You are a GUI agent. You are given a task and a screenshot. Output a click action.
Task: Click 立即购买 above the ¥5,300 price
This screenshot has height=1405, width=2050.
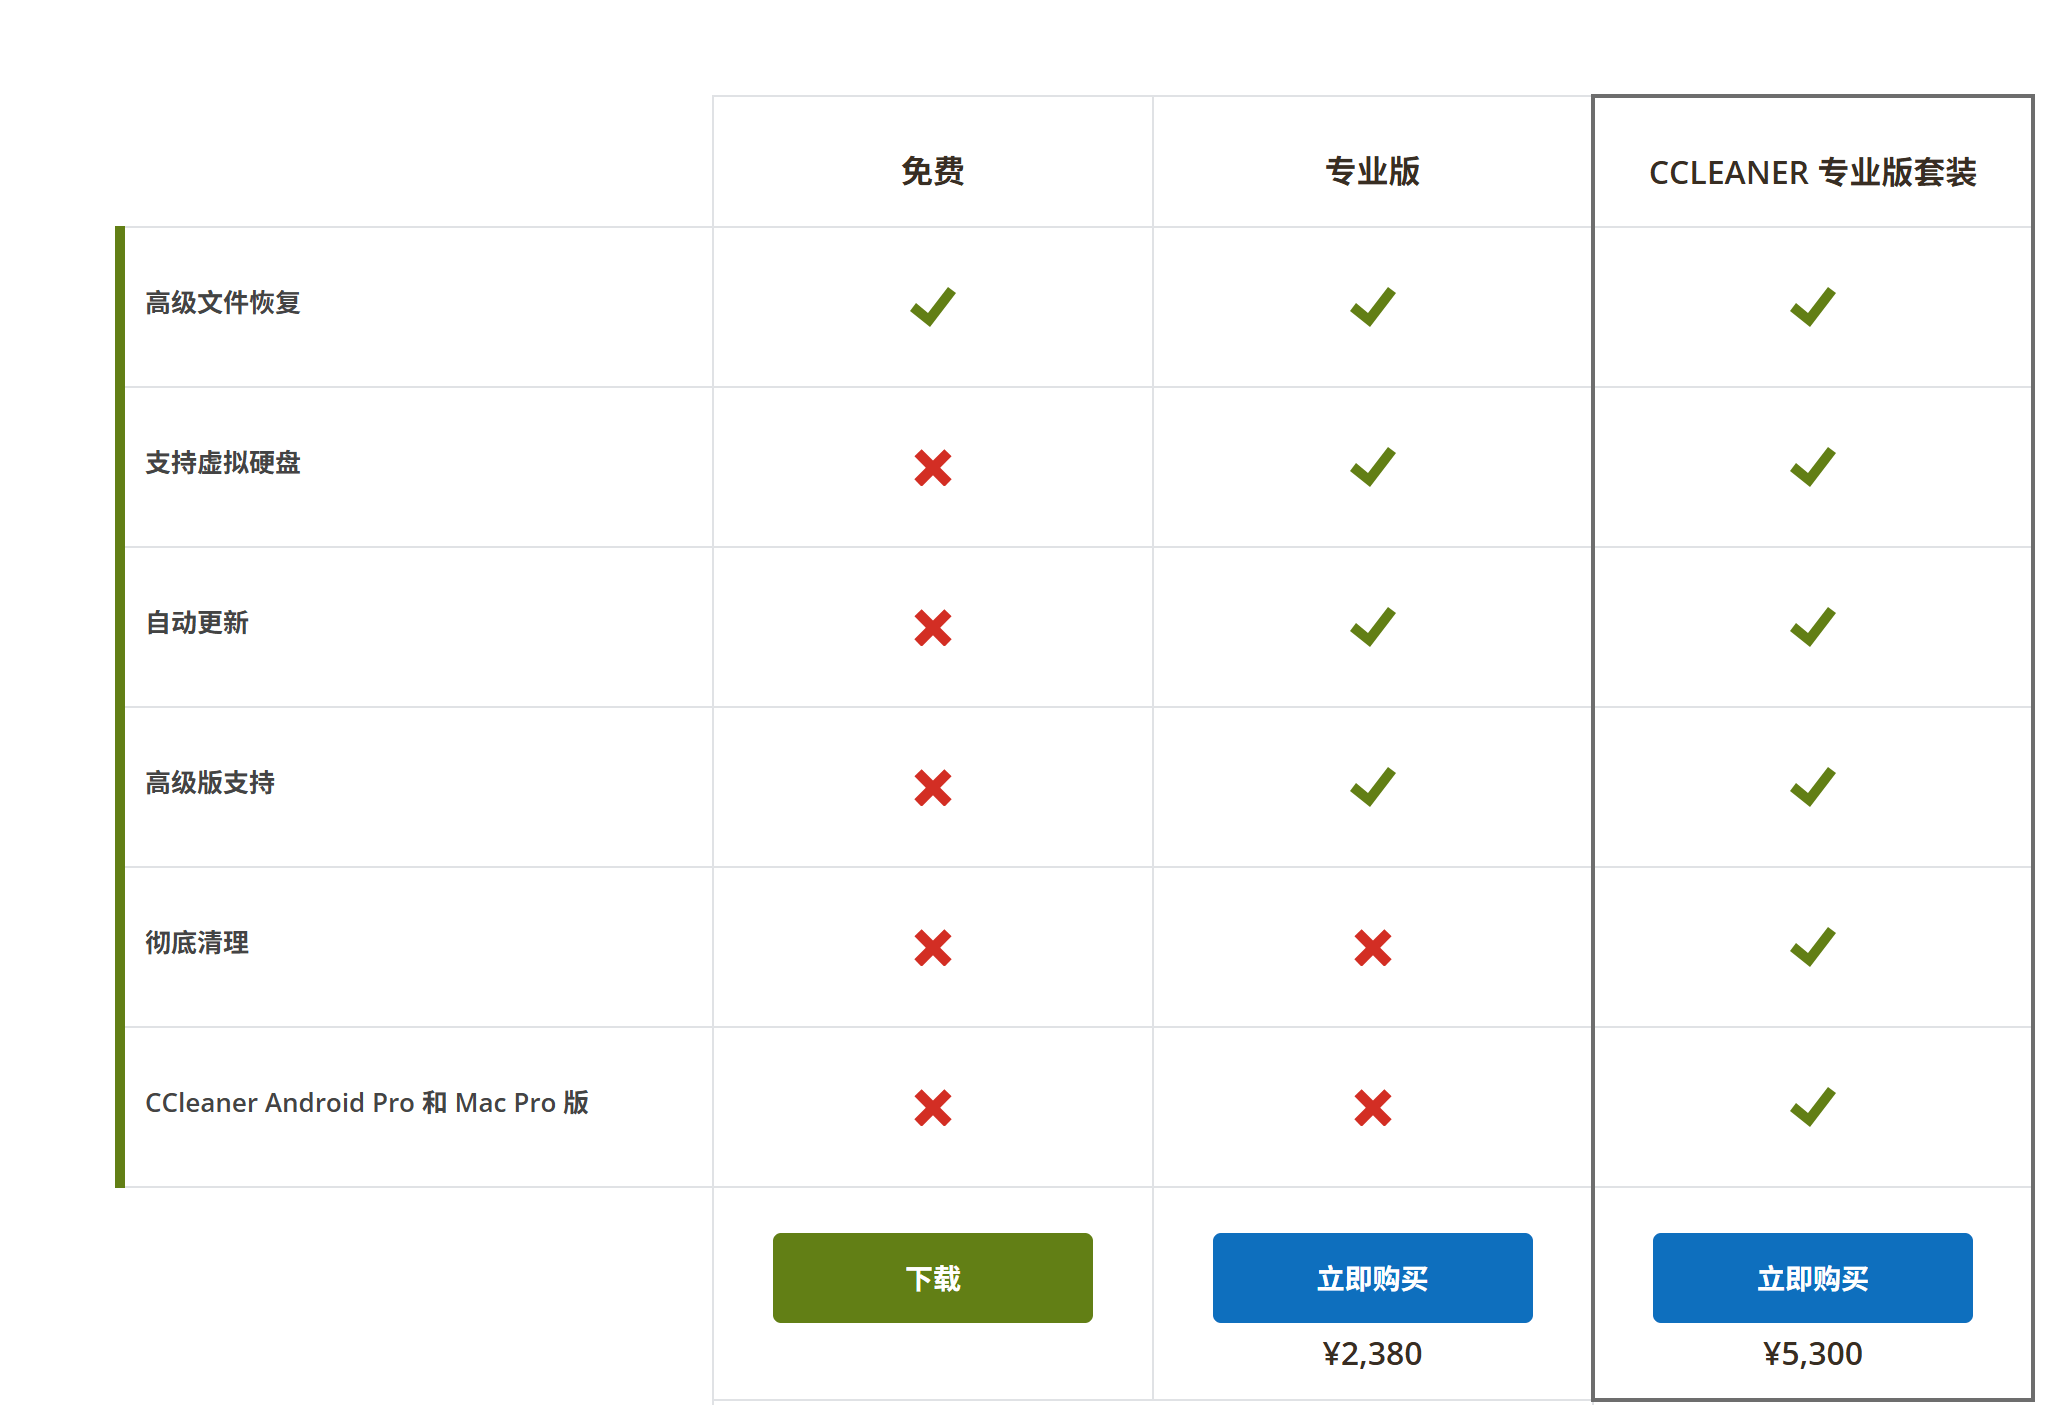[x=1812, y=1277]
